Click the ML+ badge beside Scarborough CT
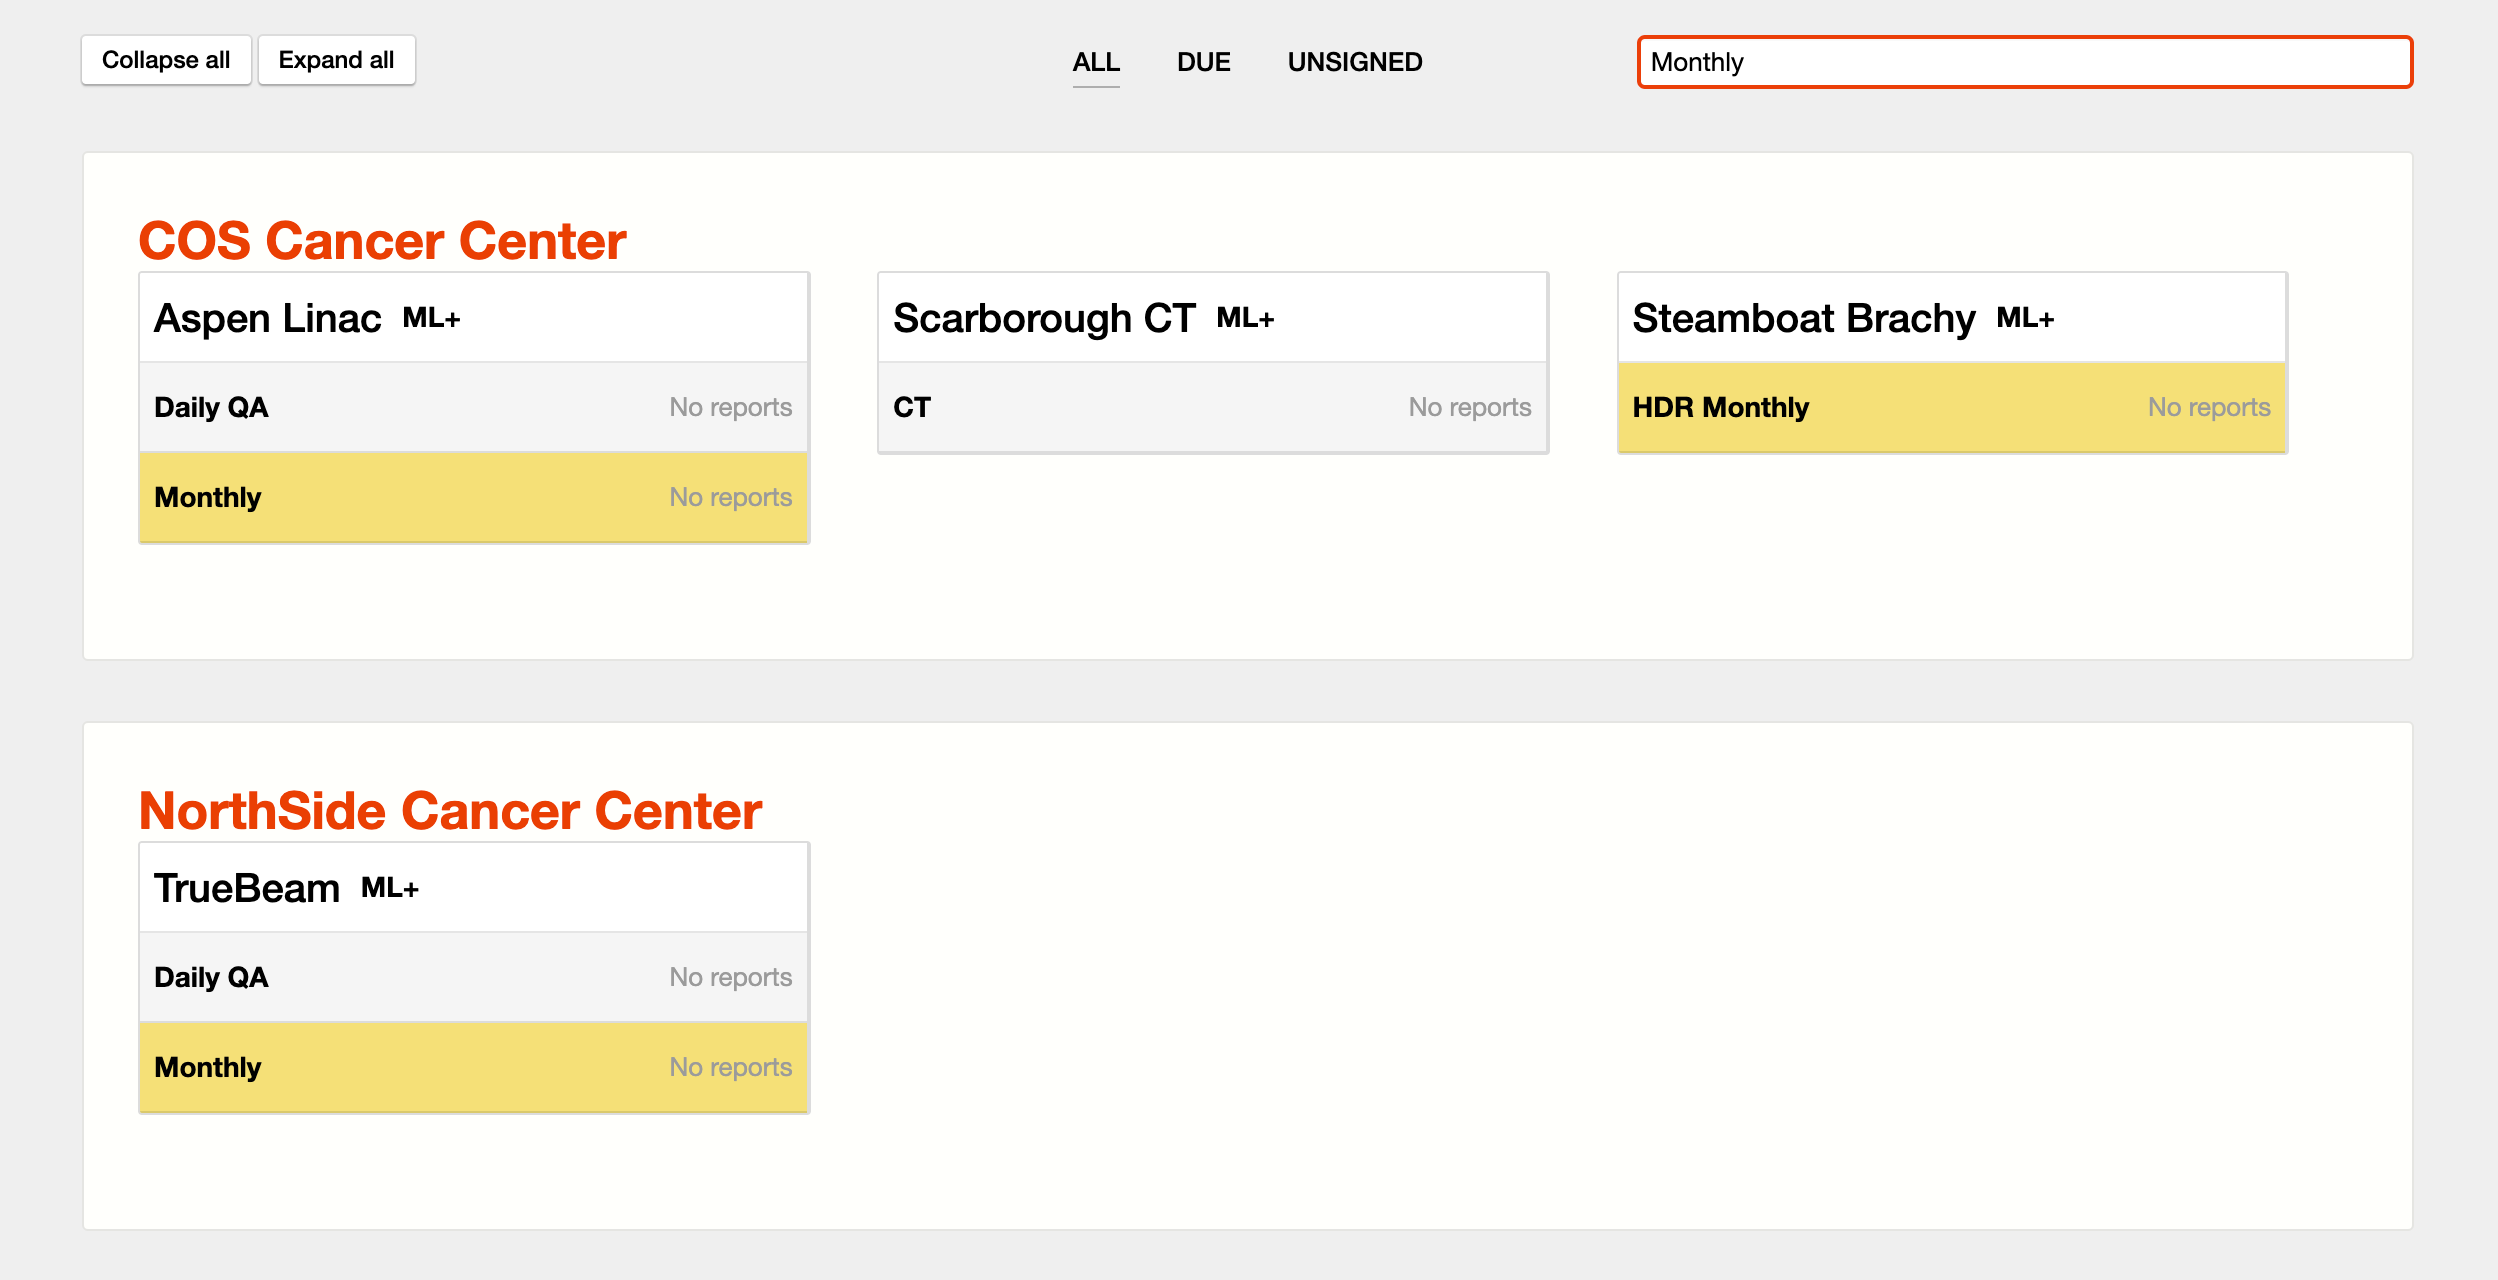The width and height of the screenshot is (2498, 1280). (x=1245, y=318)
